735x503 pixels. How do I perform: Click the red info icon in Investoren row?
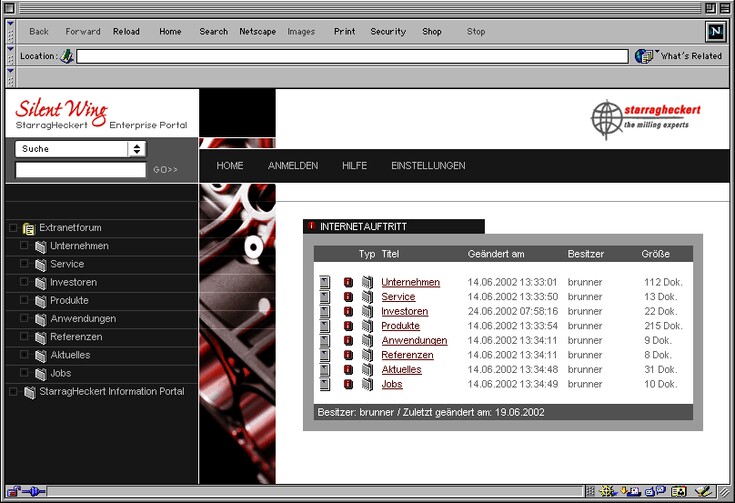point(348,311)
